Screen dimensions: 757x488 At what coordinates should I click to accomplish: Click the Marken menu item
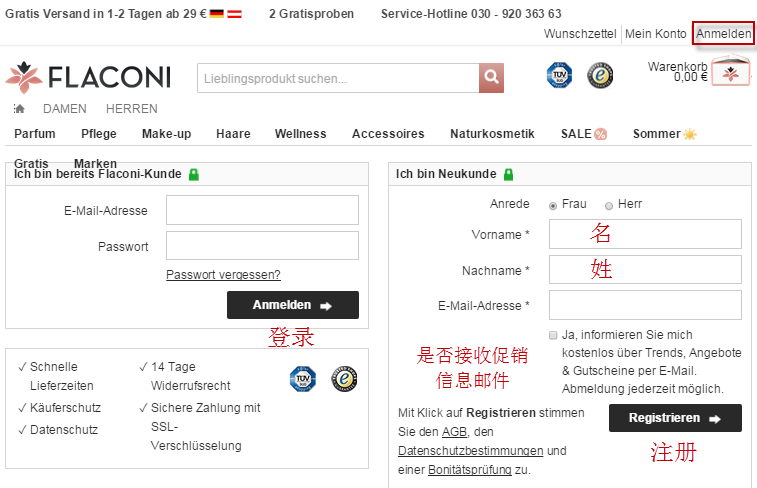click(x=95, y=163)
